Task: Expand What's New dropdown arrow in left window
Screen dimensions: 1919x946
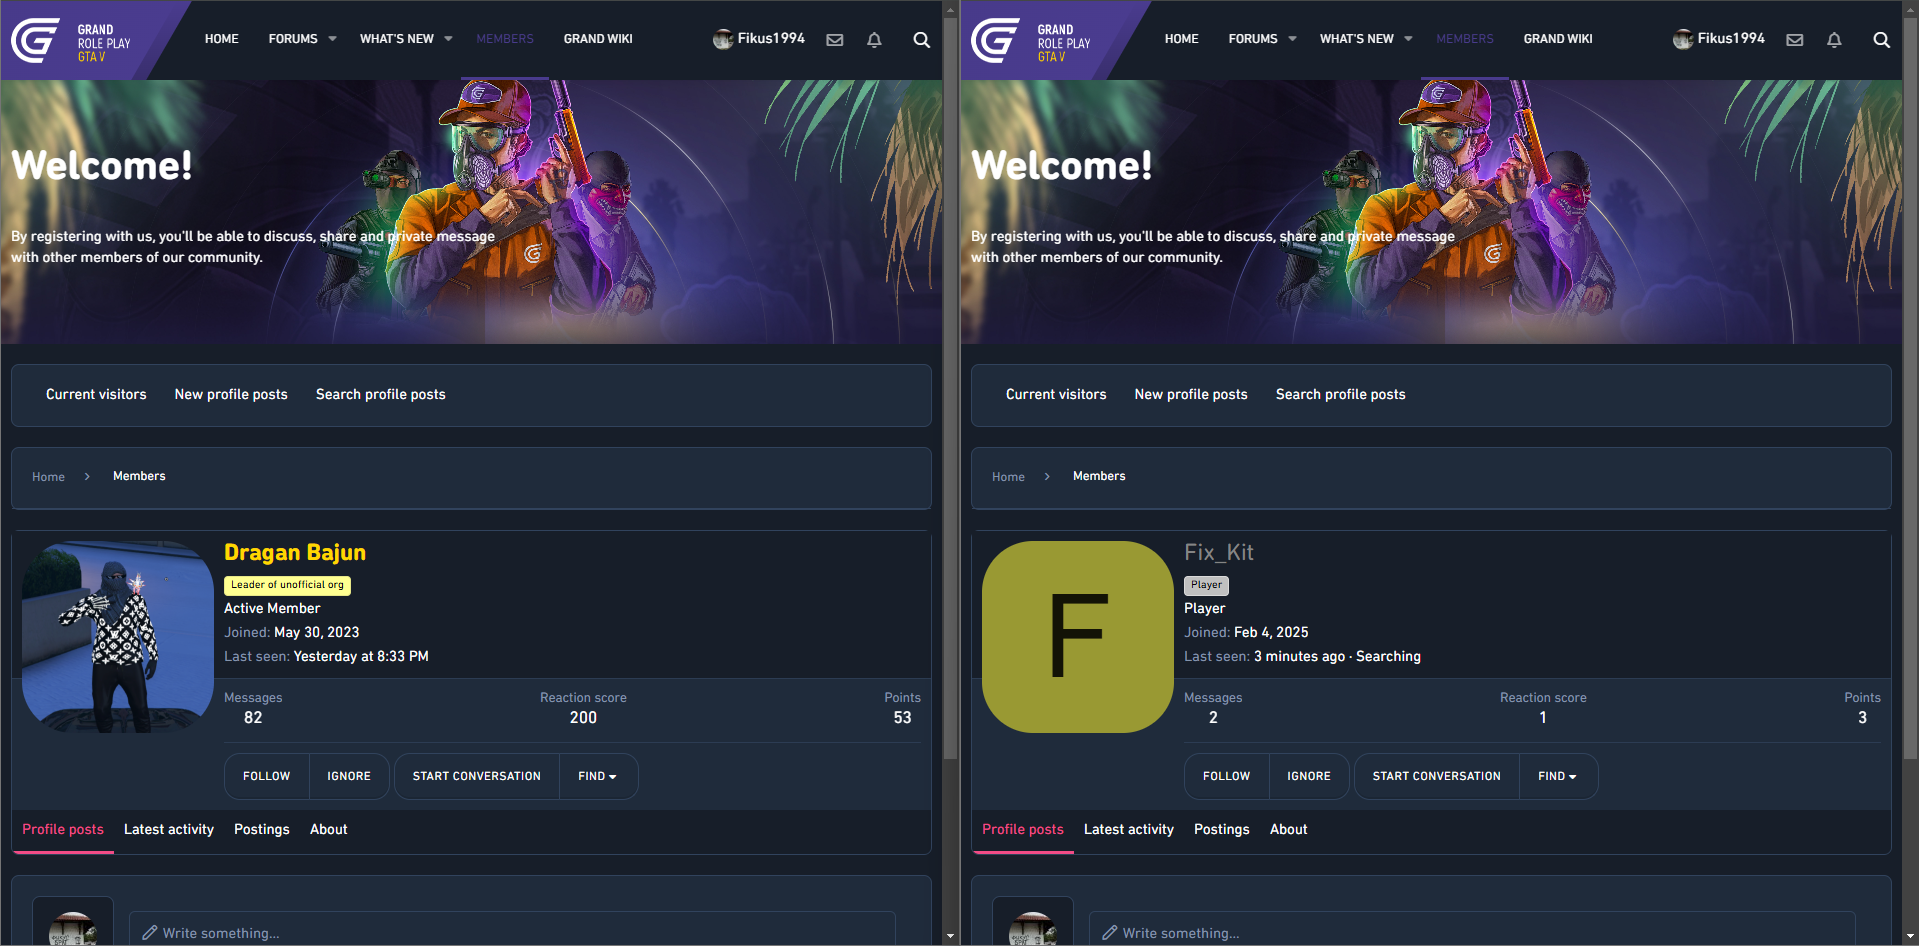Action: (449, 39)
